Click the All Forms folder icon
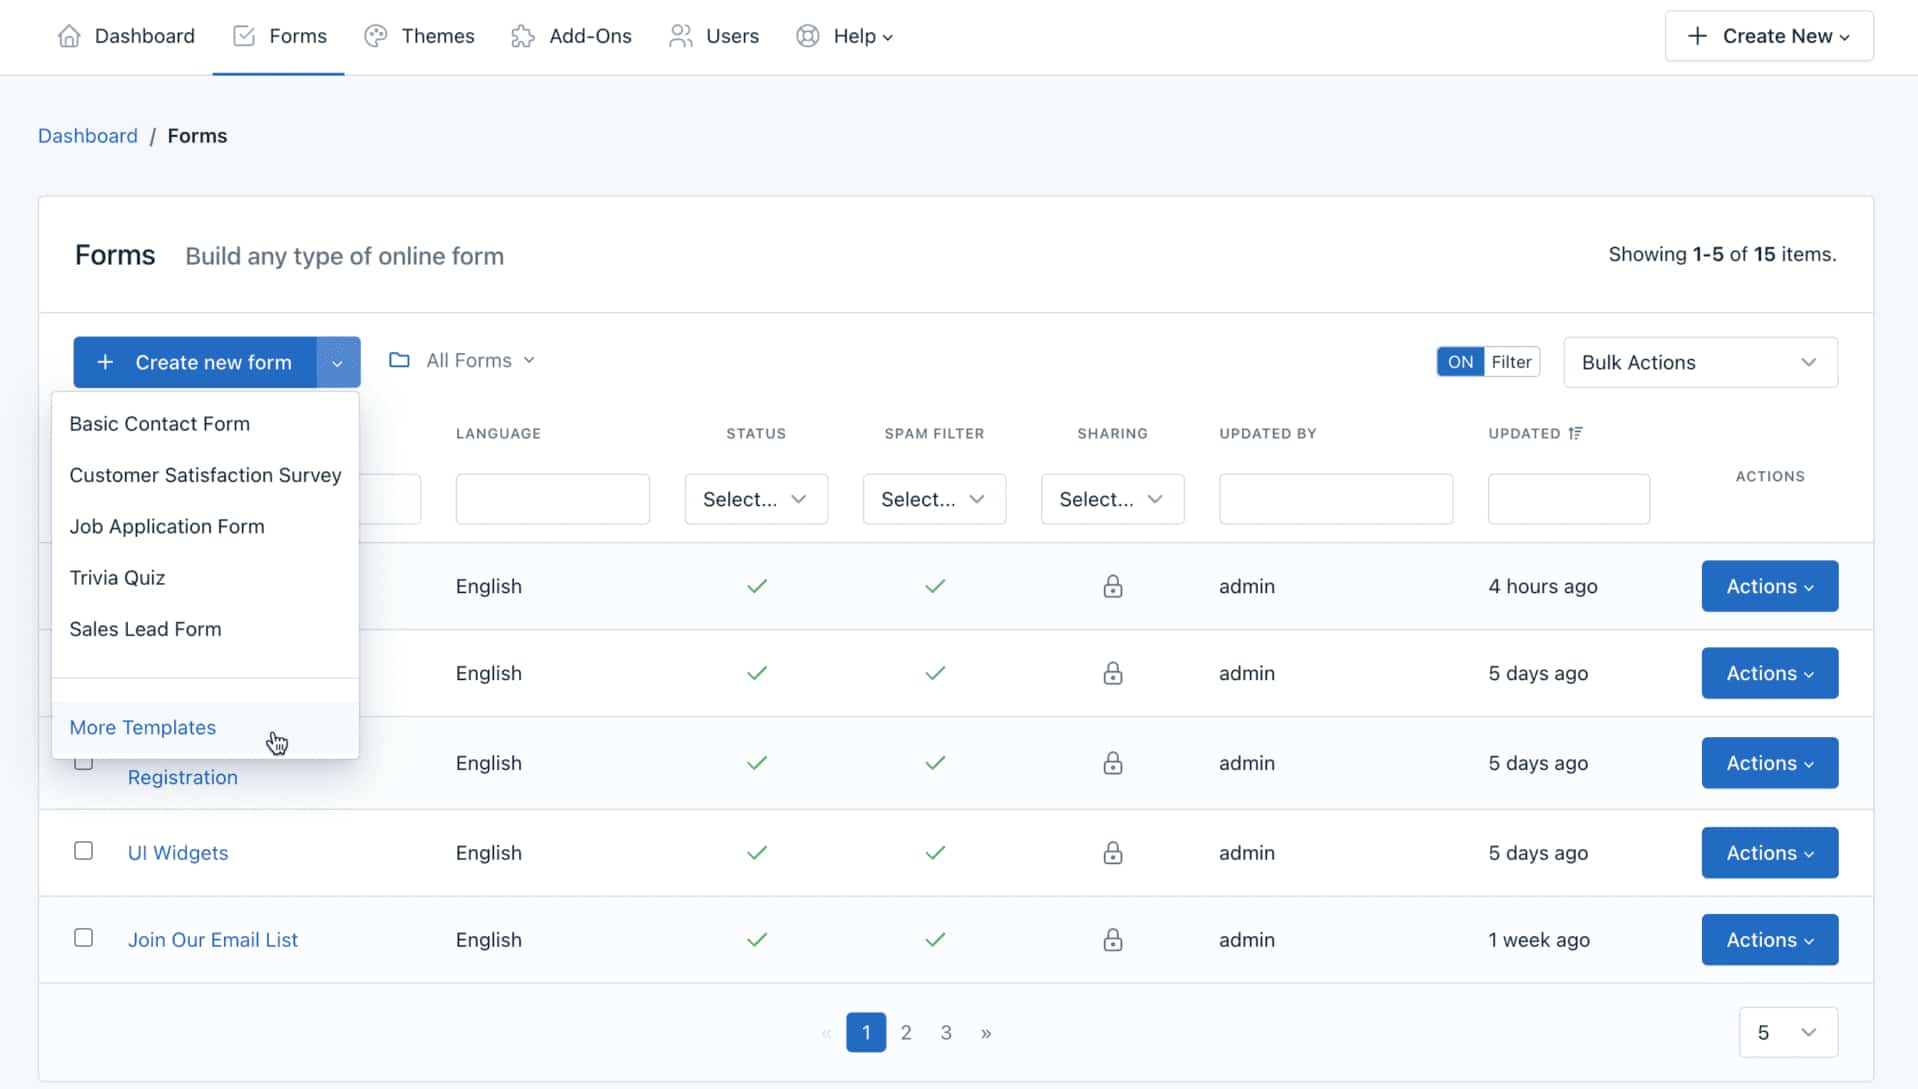Viewport: 1918px width, 1089px height. point(399,360)
